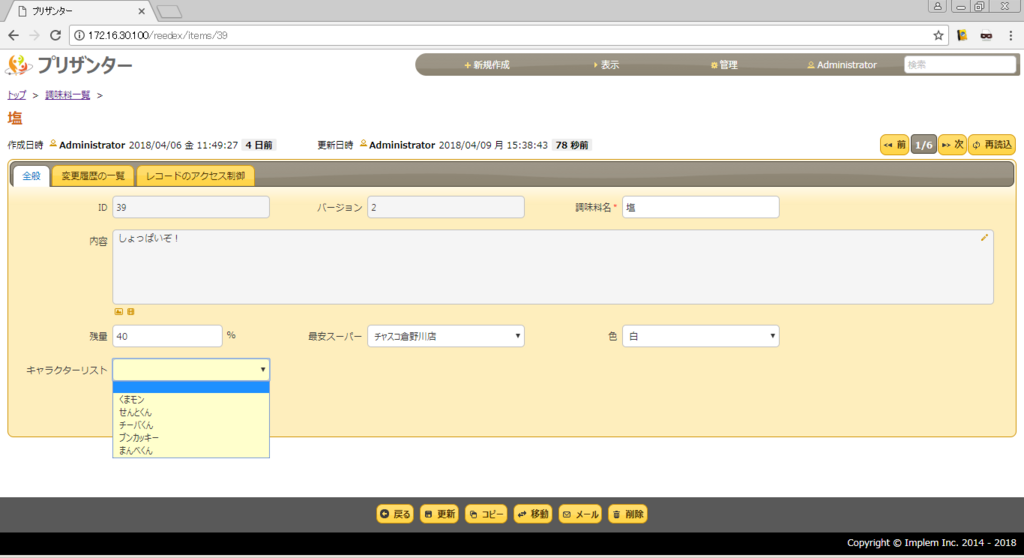Click the 戻る button

(x=395, y=514)
